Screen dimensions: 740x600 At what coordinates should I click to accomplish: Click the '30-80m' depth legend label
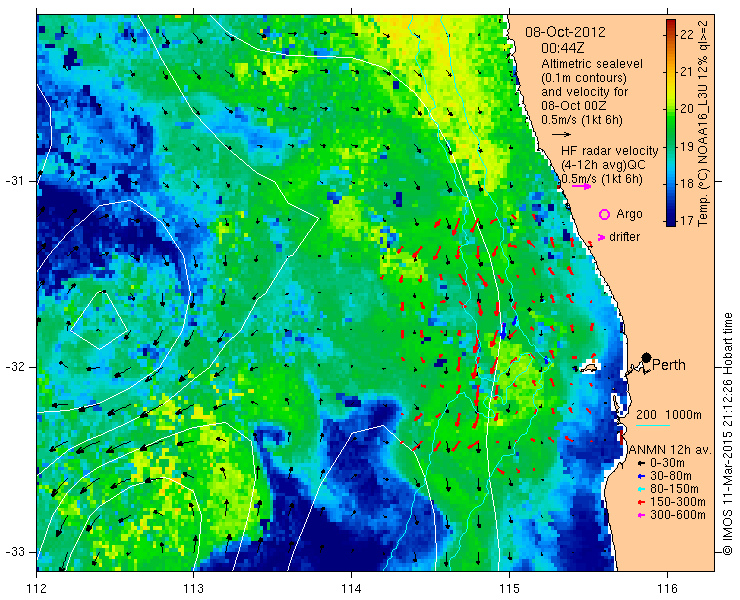[x=671, y=476]
